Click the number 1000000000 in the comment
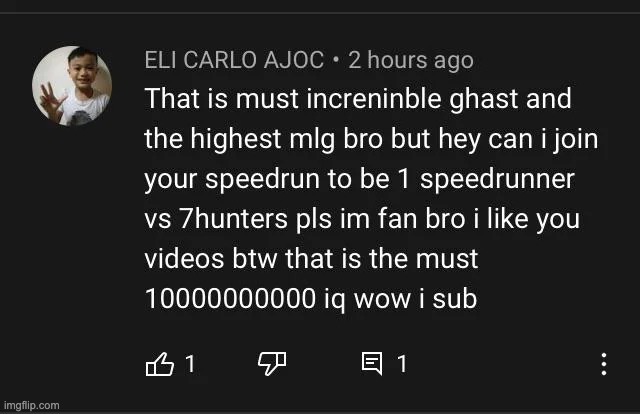The height and width of the screenshot is (414, 640). (x=230, y=298)
